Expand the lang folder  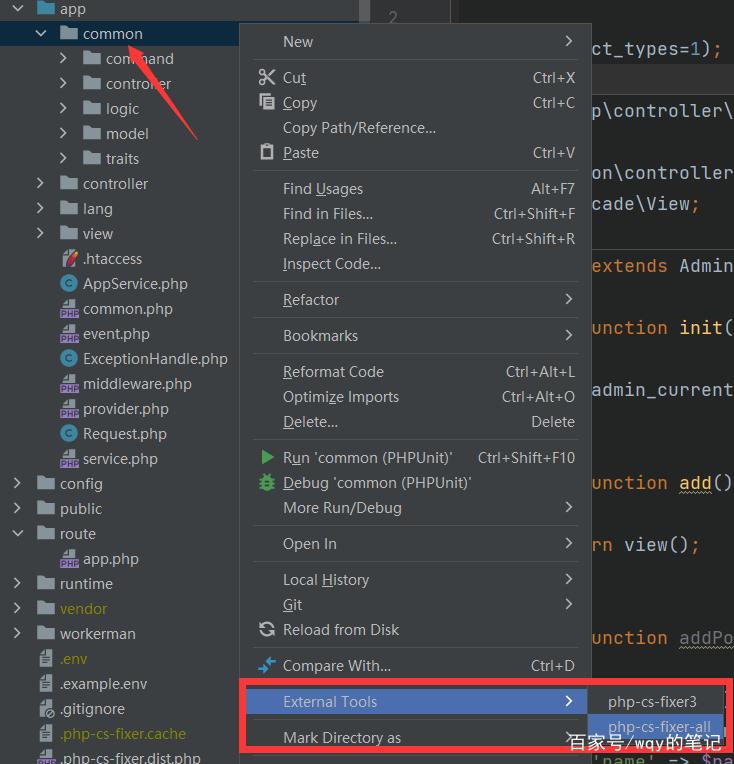point(40,208)
